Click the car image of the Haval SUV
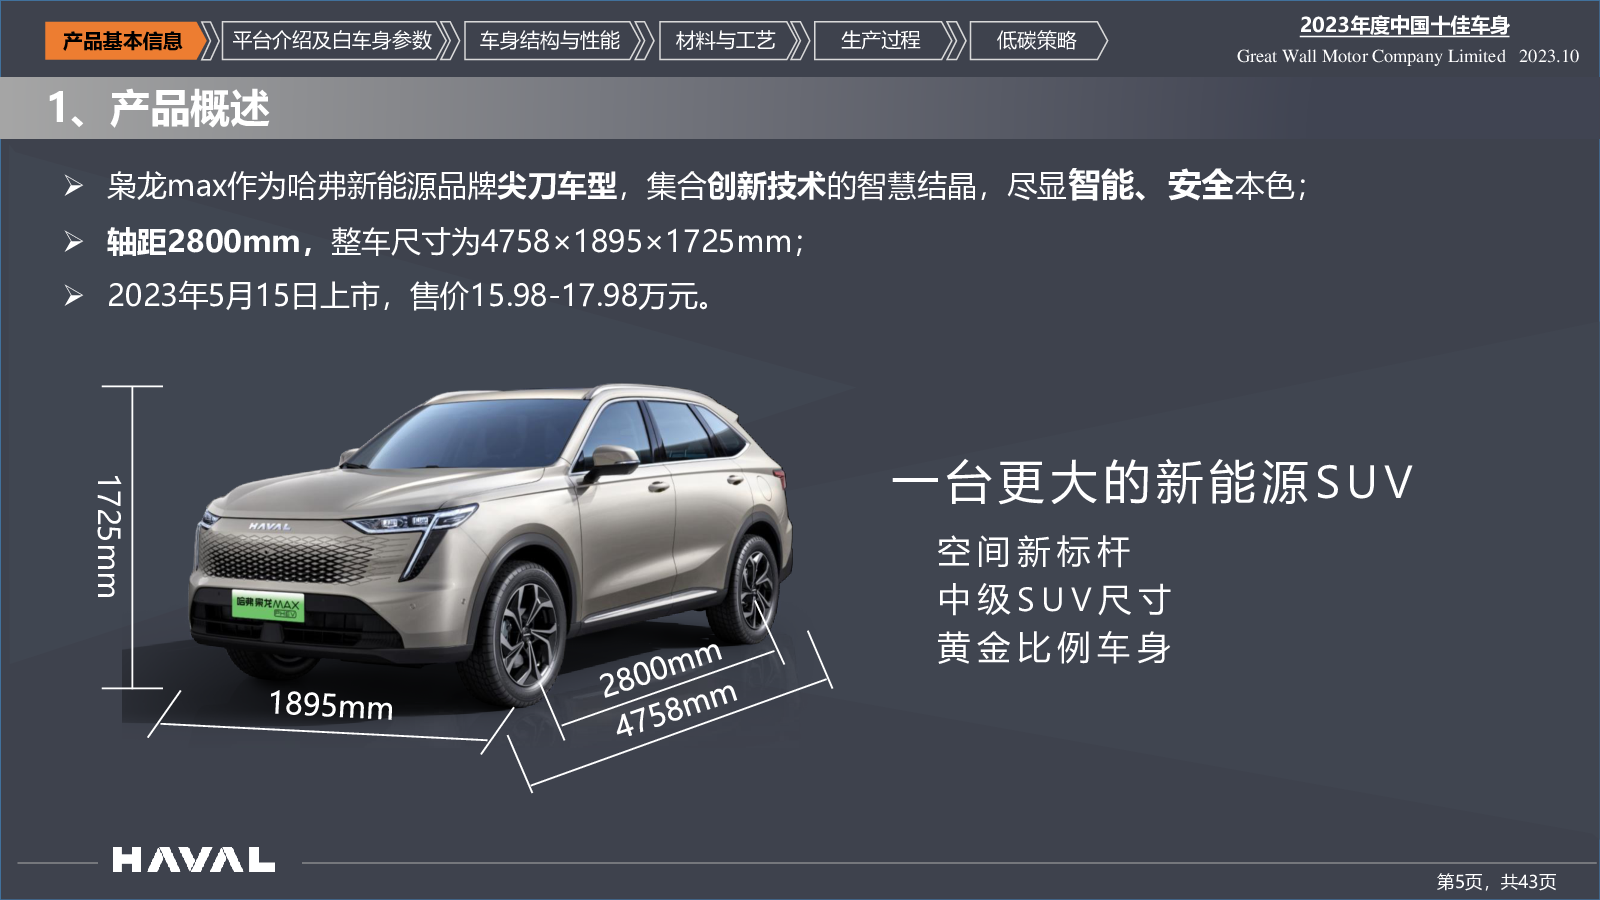Screen dimensions: 1600x900 coord(492,545)
